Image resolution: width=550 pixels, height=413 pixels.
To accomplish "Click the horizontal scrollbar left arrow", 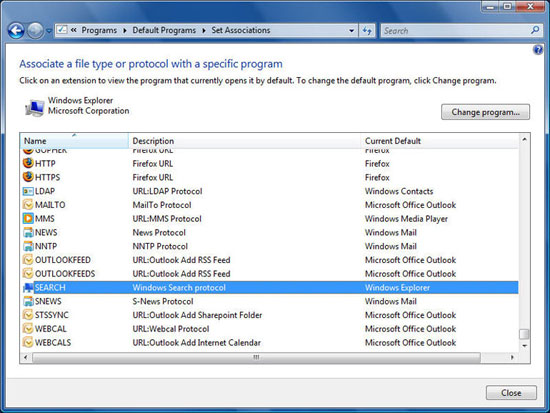I will [x=25, y=357].
